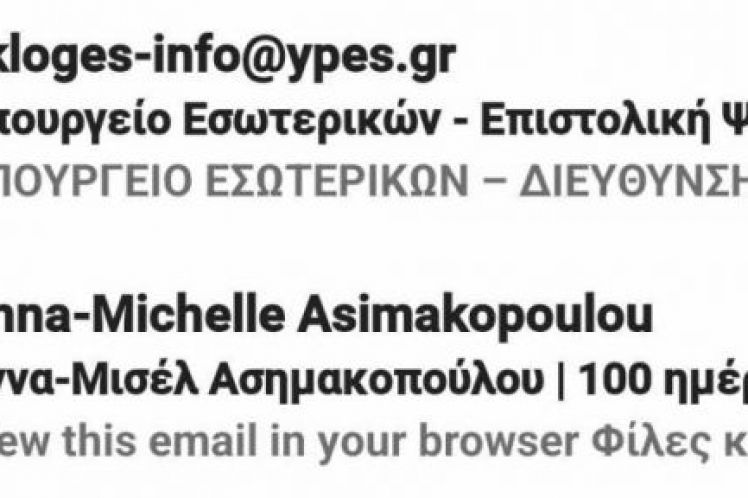Open the email from ekloges-info@ypes.gr

coord(227,56)
